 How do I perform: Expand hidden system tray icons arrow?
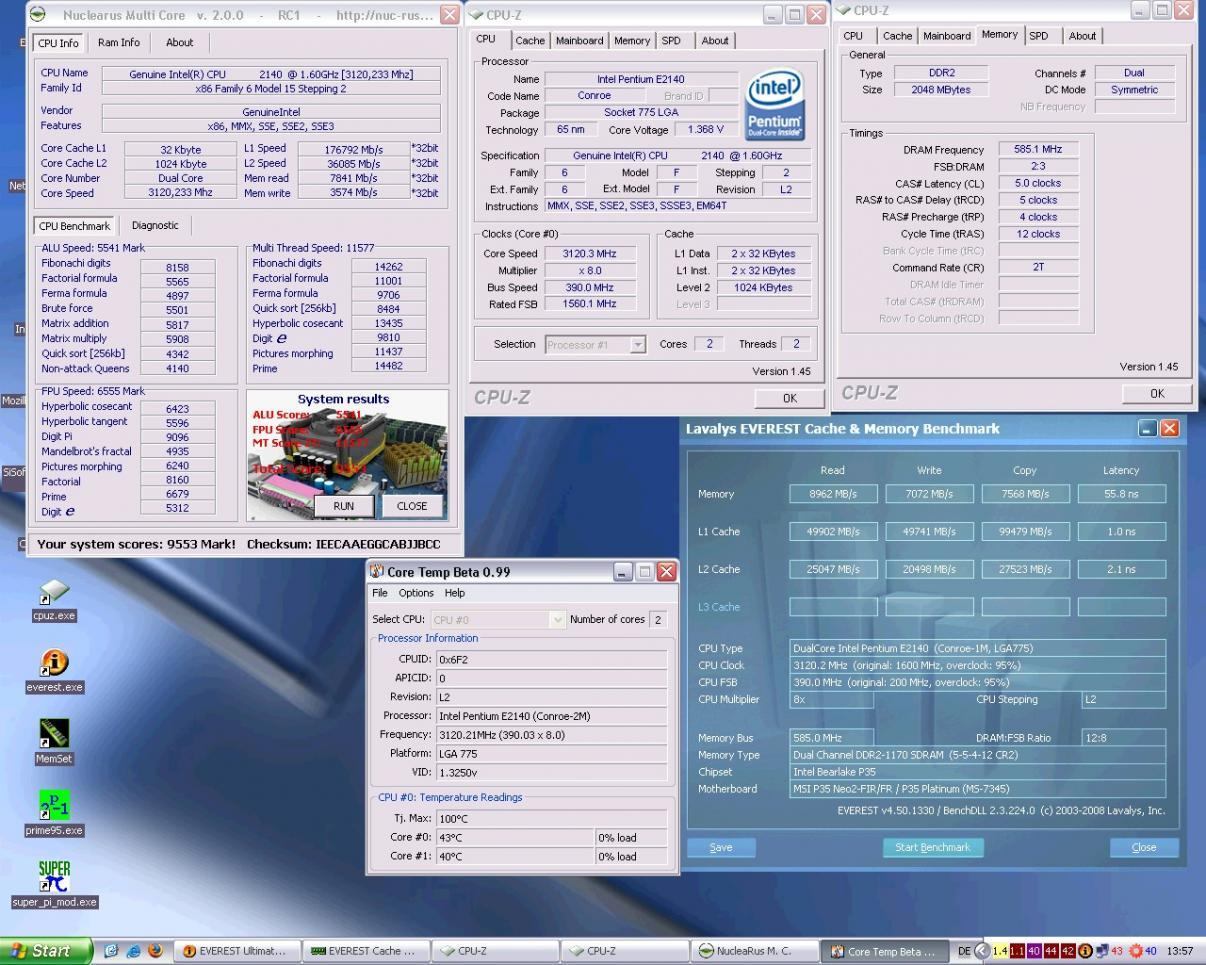[x=982, y=951]
